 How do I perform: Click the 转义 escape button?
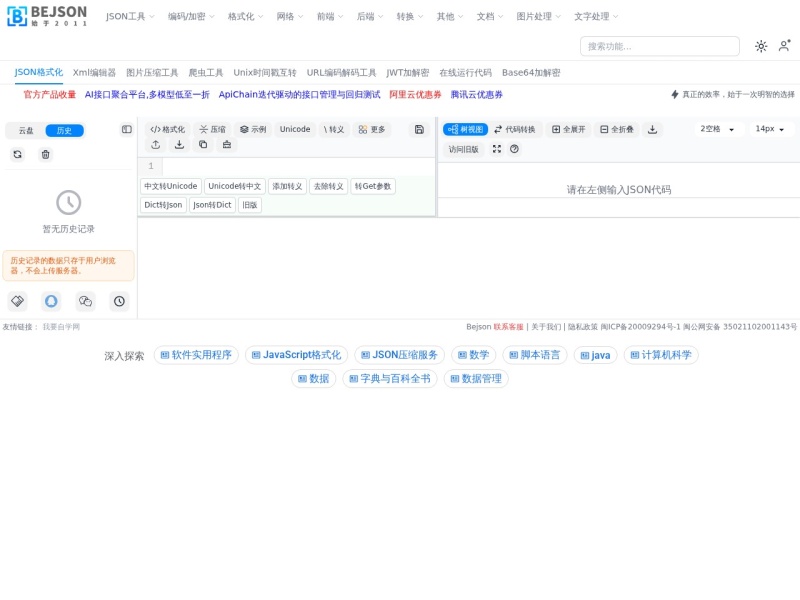334,130
